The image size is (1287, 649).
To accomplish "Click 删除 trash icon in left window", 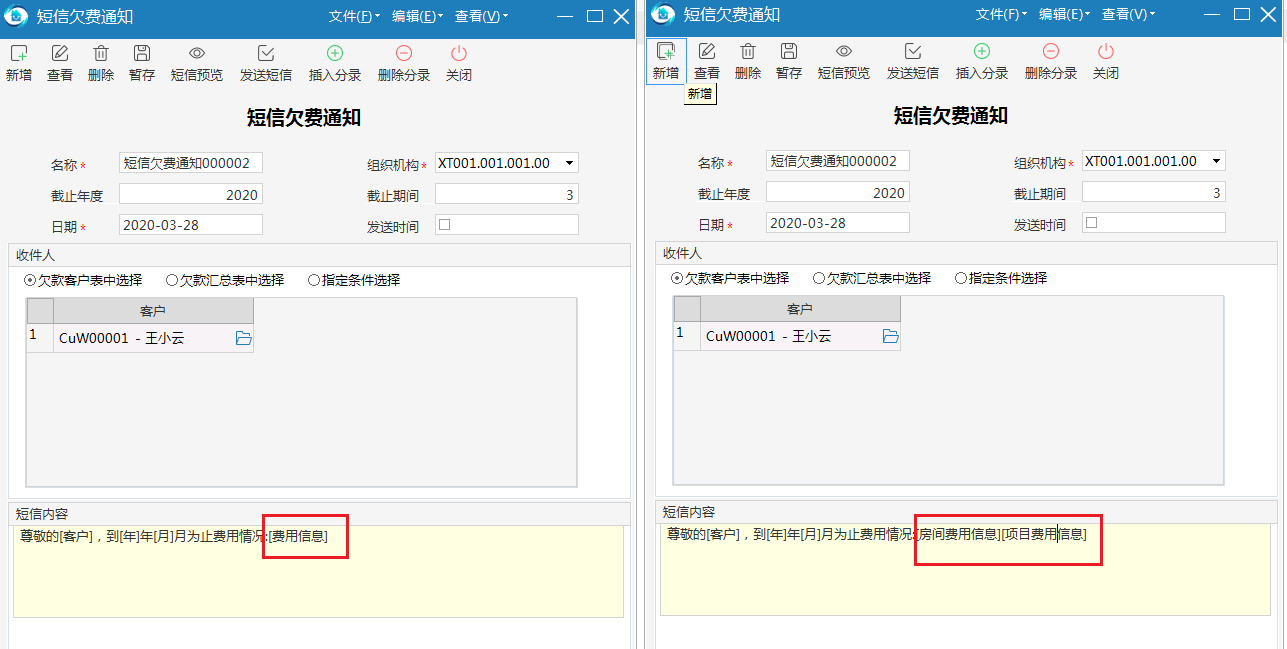I will [x=101, y=53].
